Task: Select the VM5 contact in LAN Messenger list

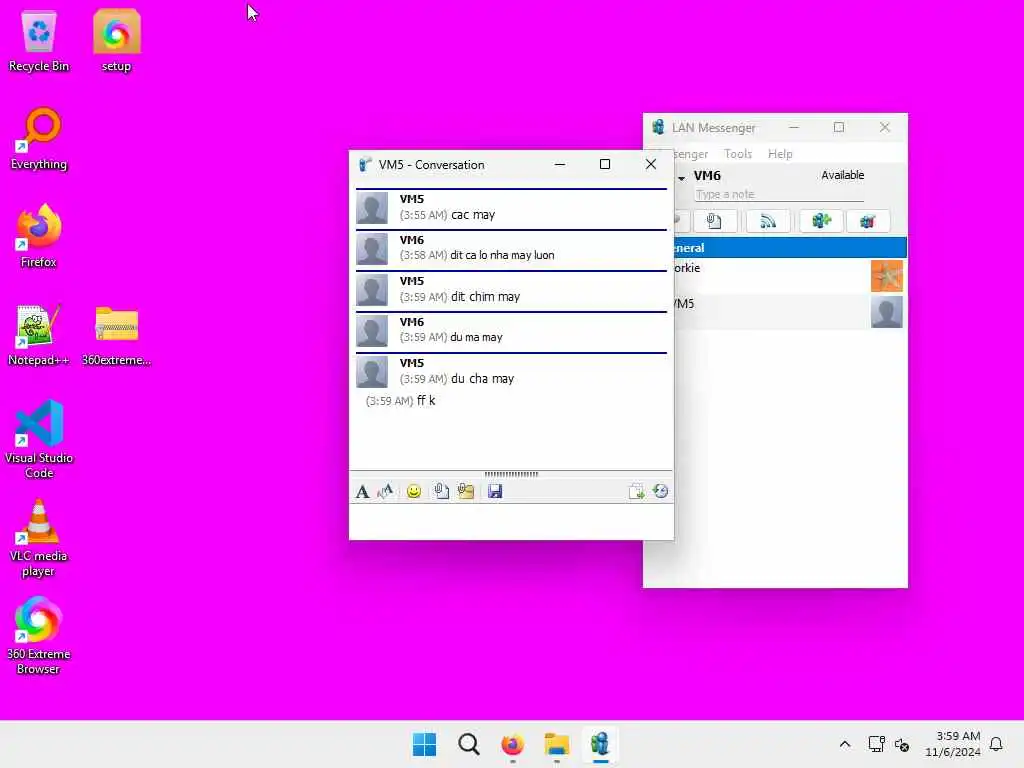Action: point(790,312)
